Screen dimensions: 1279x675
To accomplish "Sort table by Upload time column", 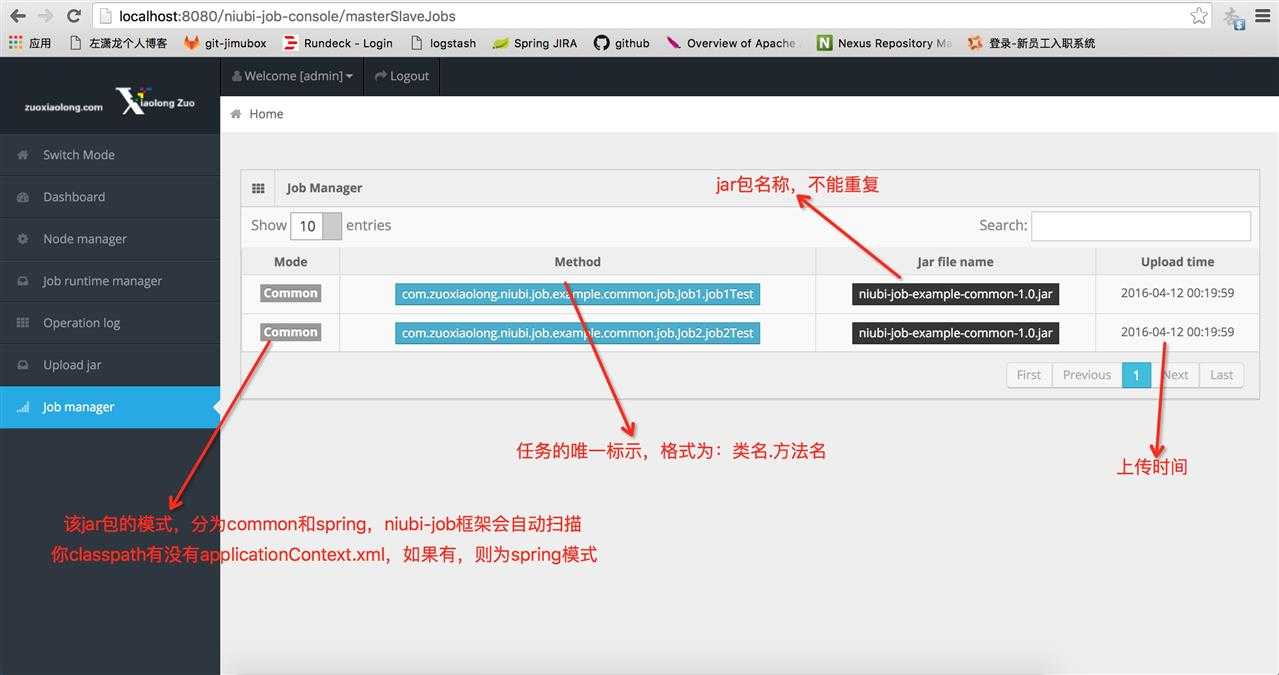I will point(1178,262).
